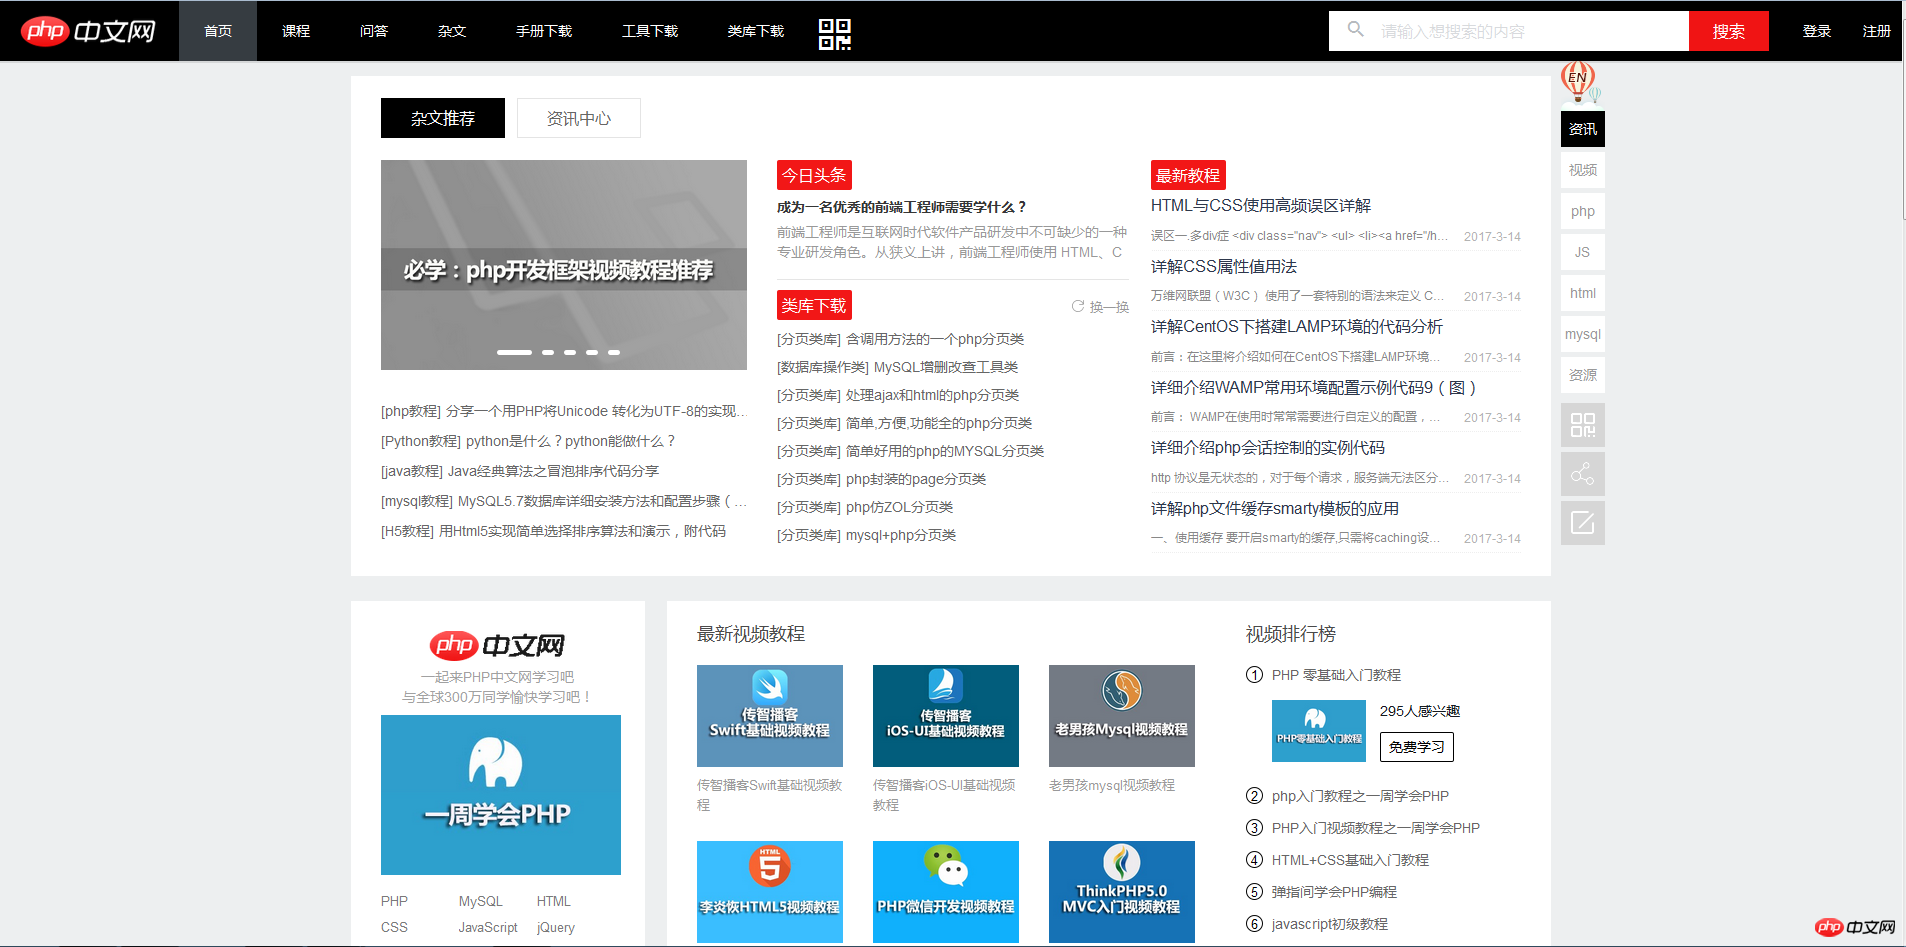Click jQuery category link in promo card

point(556,927)
